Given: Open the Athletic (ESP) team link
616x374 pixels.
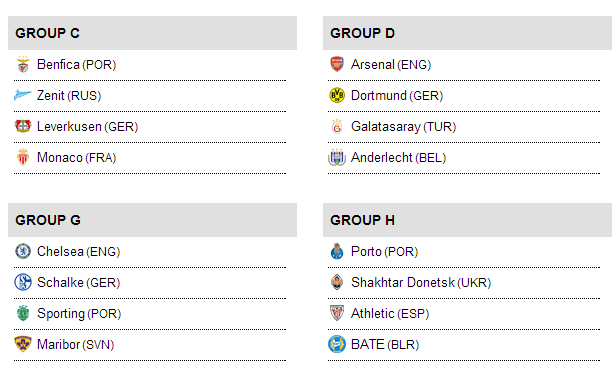Looking at the screenshot, I should click(390, 314).
